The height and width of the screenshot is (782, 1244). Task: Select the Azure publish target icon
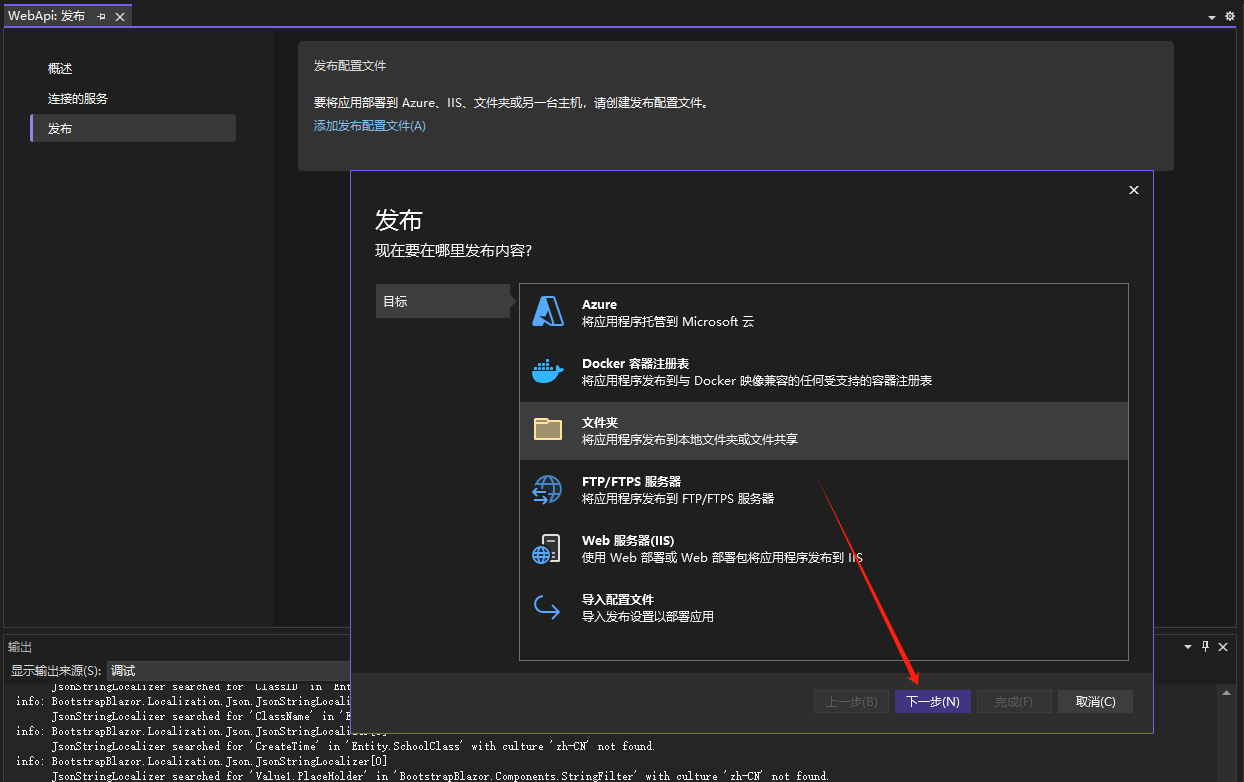[x=547, y=310]
